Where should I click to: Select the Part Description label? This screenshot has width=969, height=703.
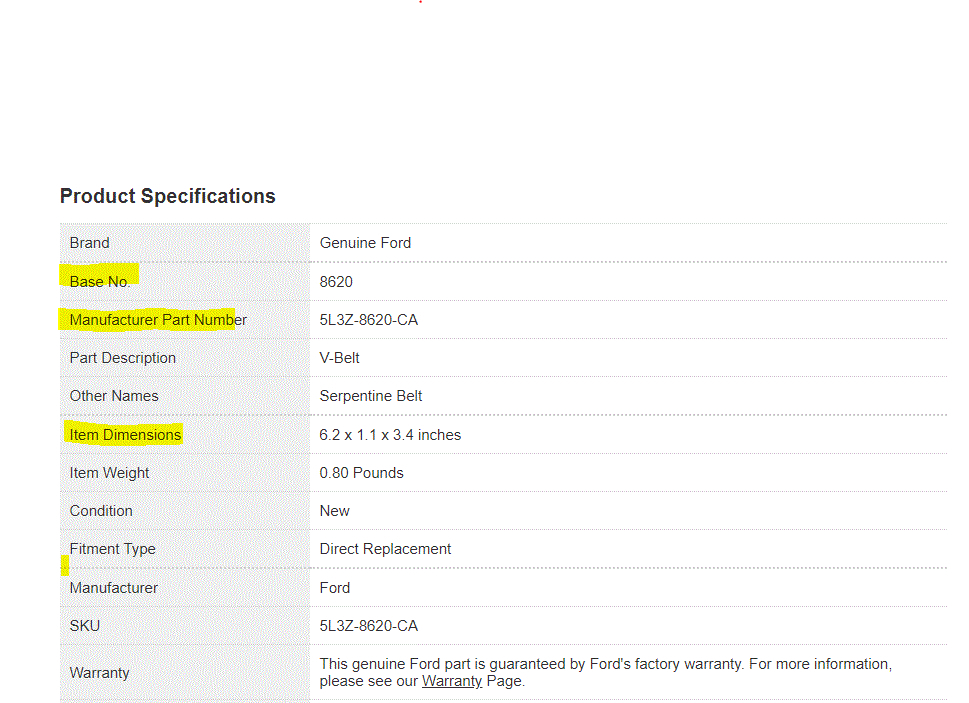pos(123,358)
